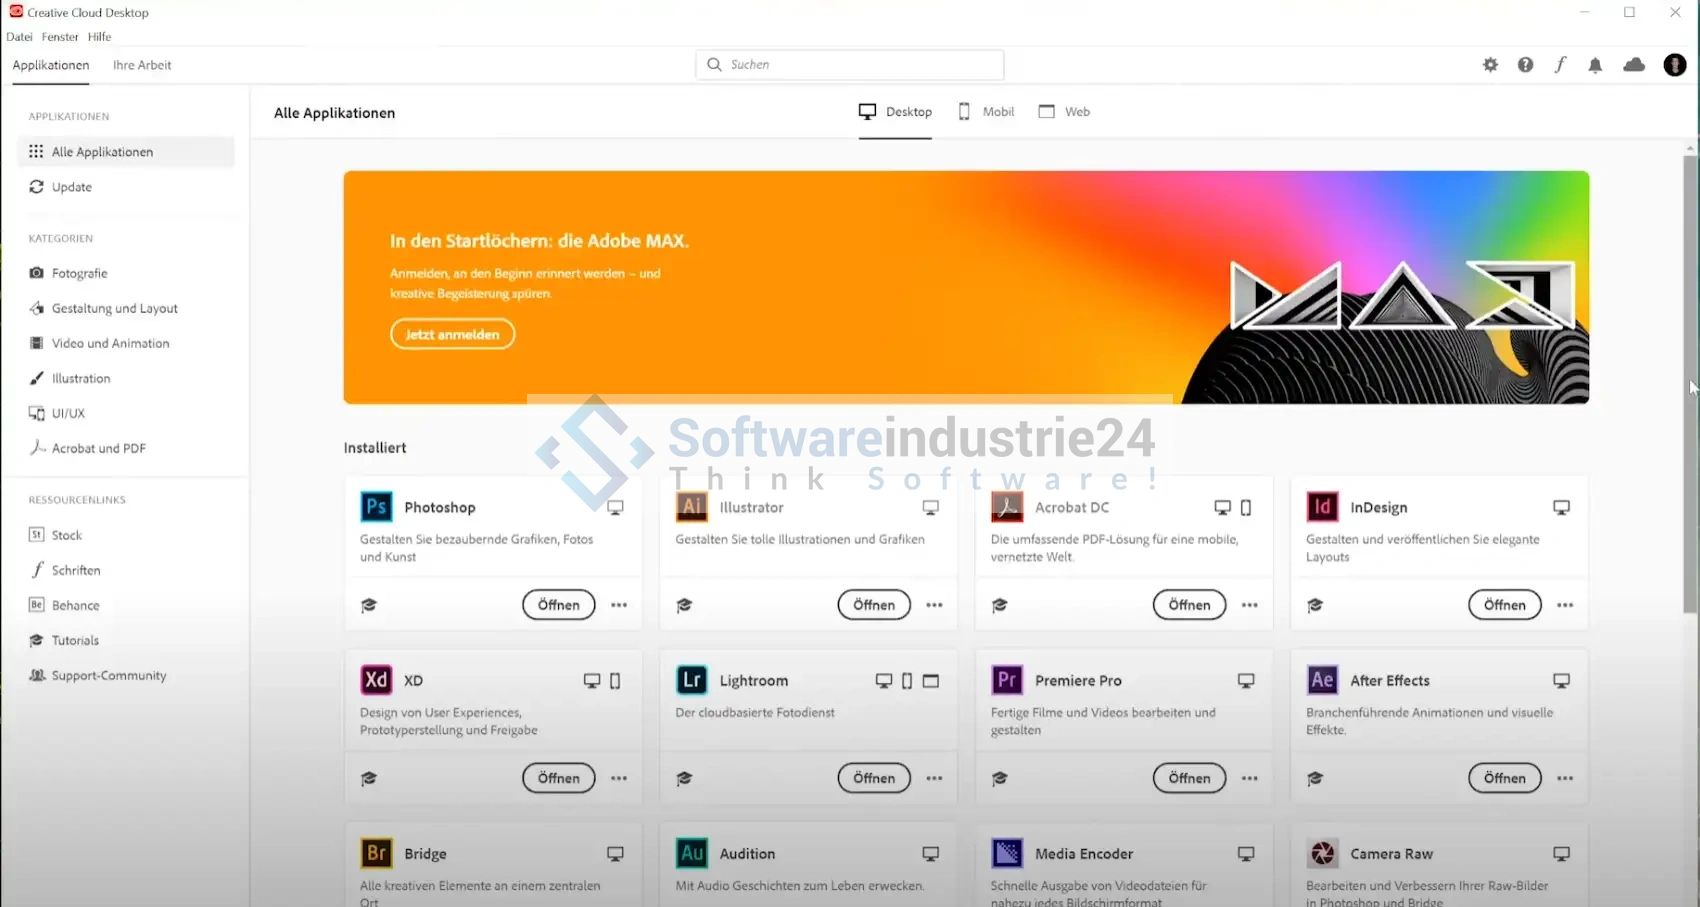Click Öffnen for InDesign
The image size is (1700, 907).
1504,605
